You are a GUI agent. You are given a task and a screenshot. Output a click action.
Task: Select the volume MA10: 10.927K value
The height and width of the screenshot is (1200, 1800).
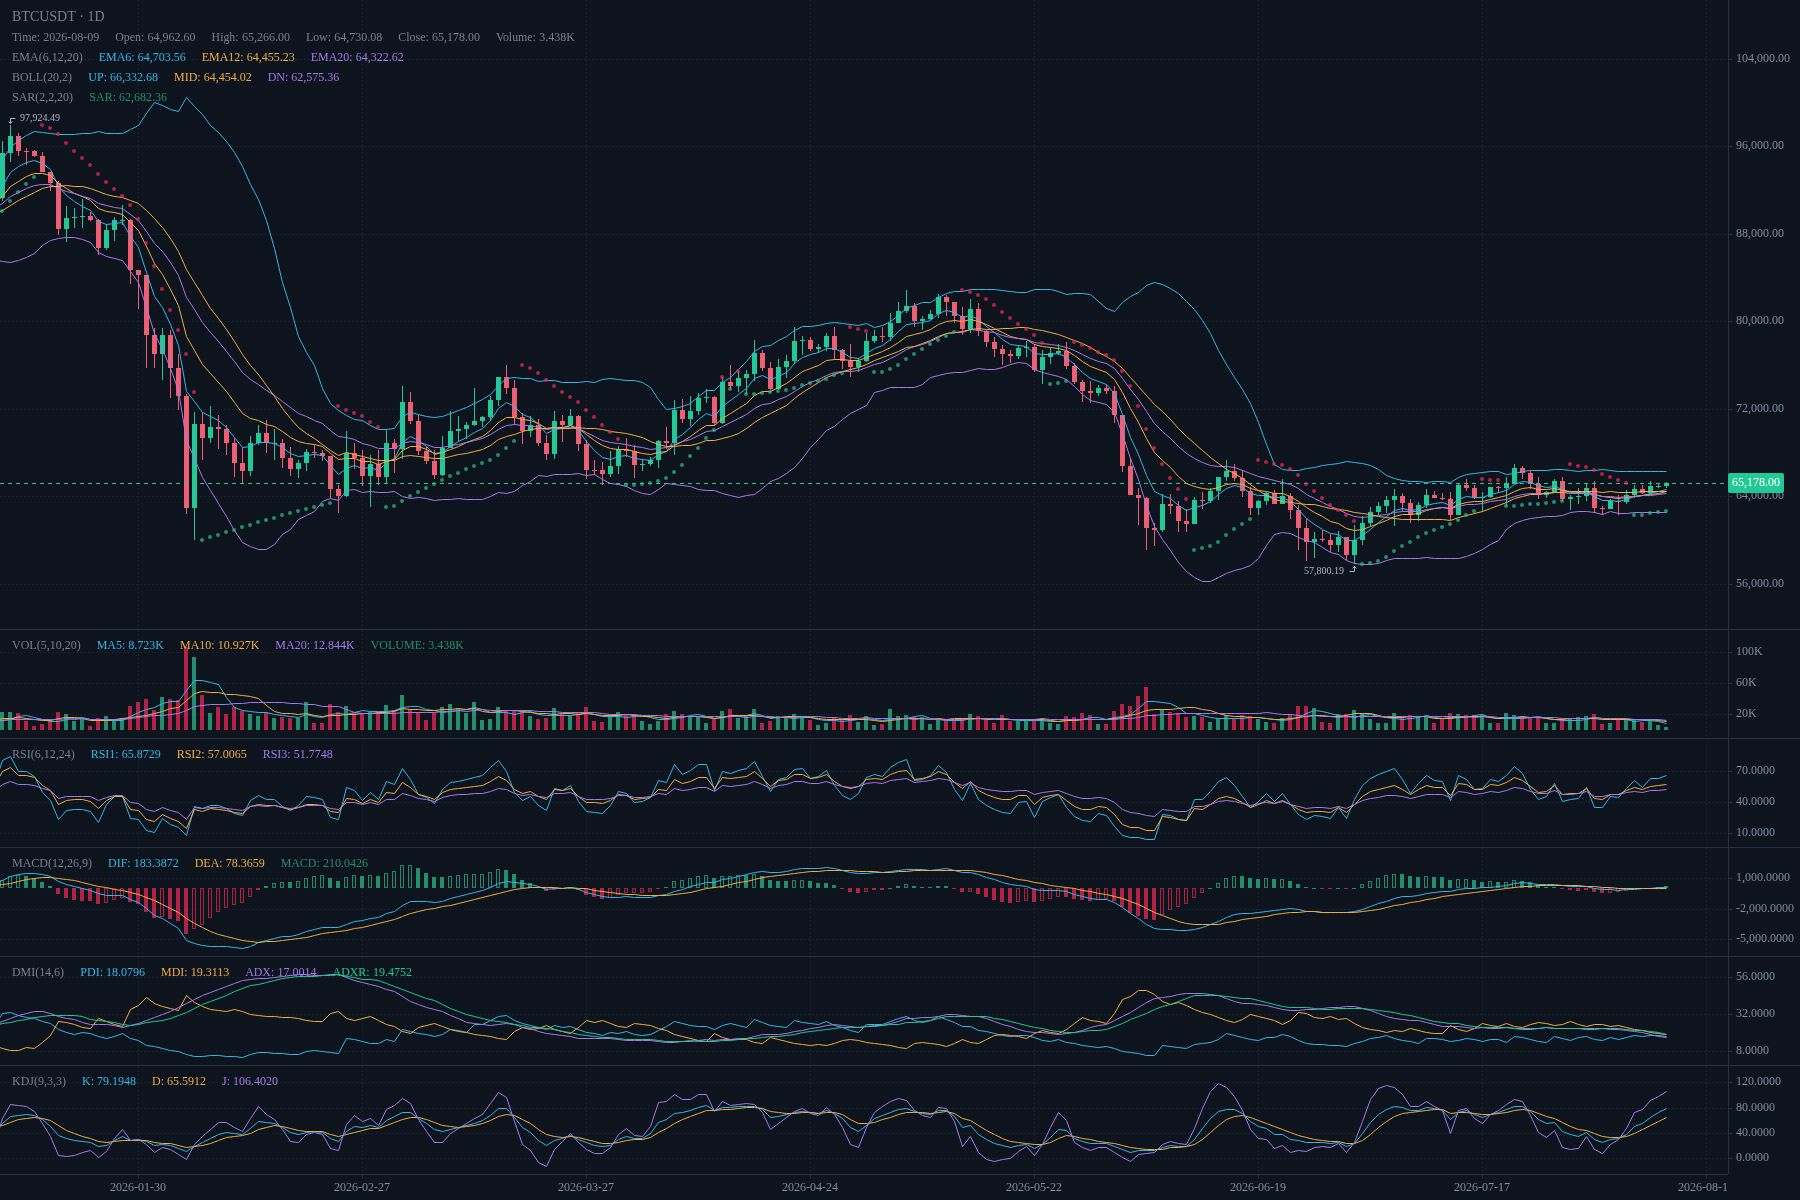click(x=219, y=645)
